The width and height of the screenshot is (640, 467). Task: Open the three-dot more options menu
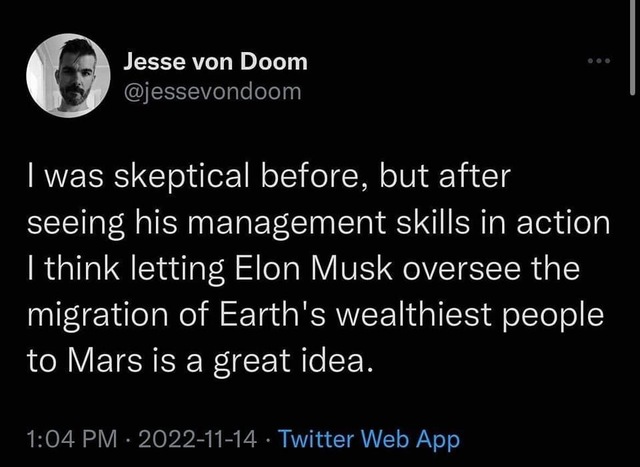pyautogui.click(x=599, y=61)
